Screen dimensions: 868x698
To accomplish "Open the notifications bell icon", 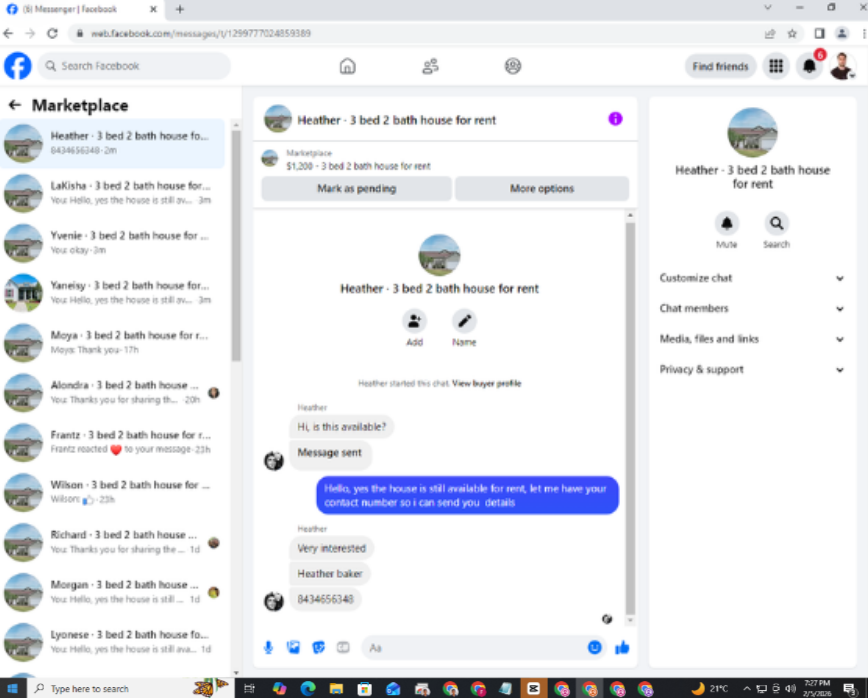I will click(x=809, y=66).
